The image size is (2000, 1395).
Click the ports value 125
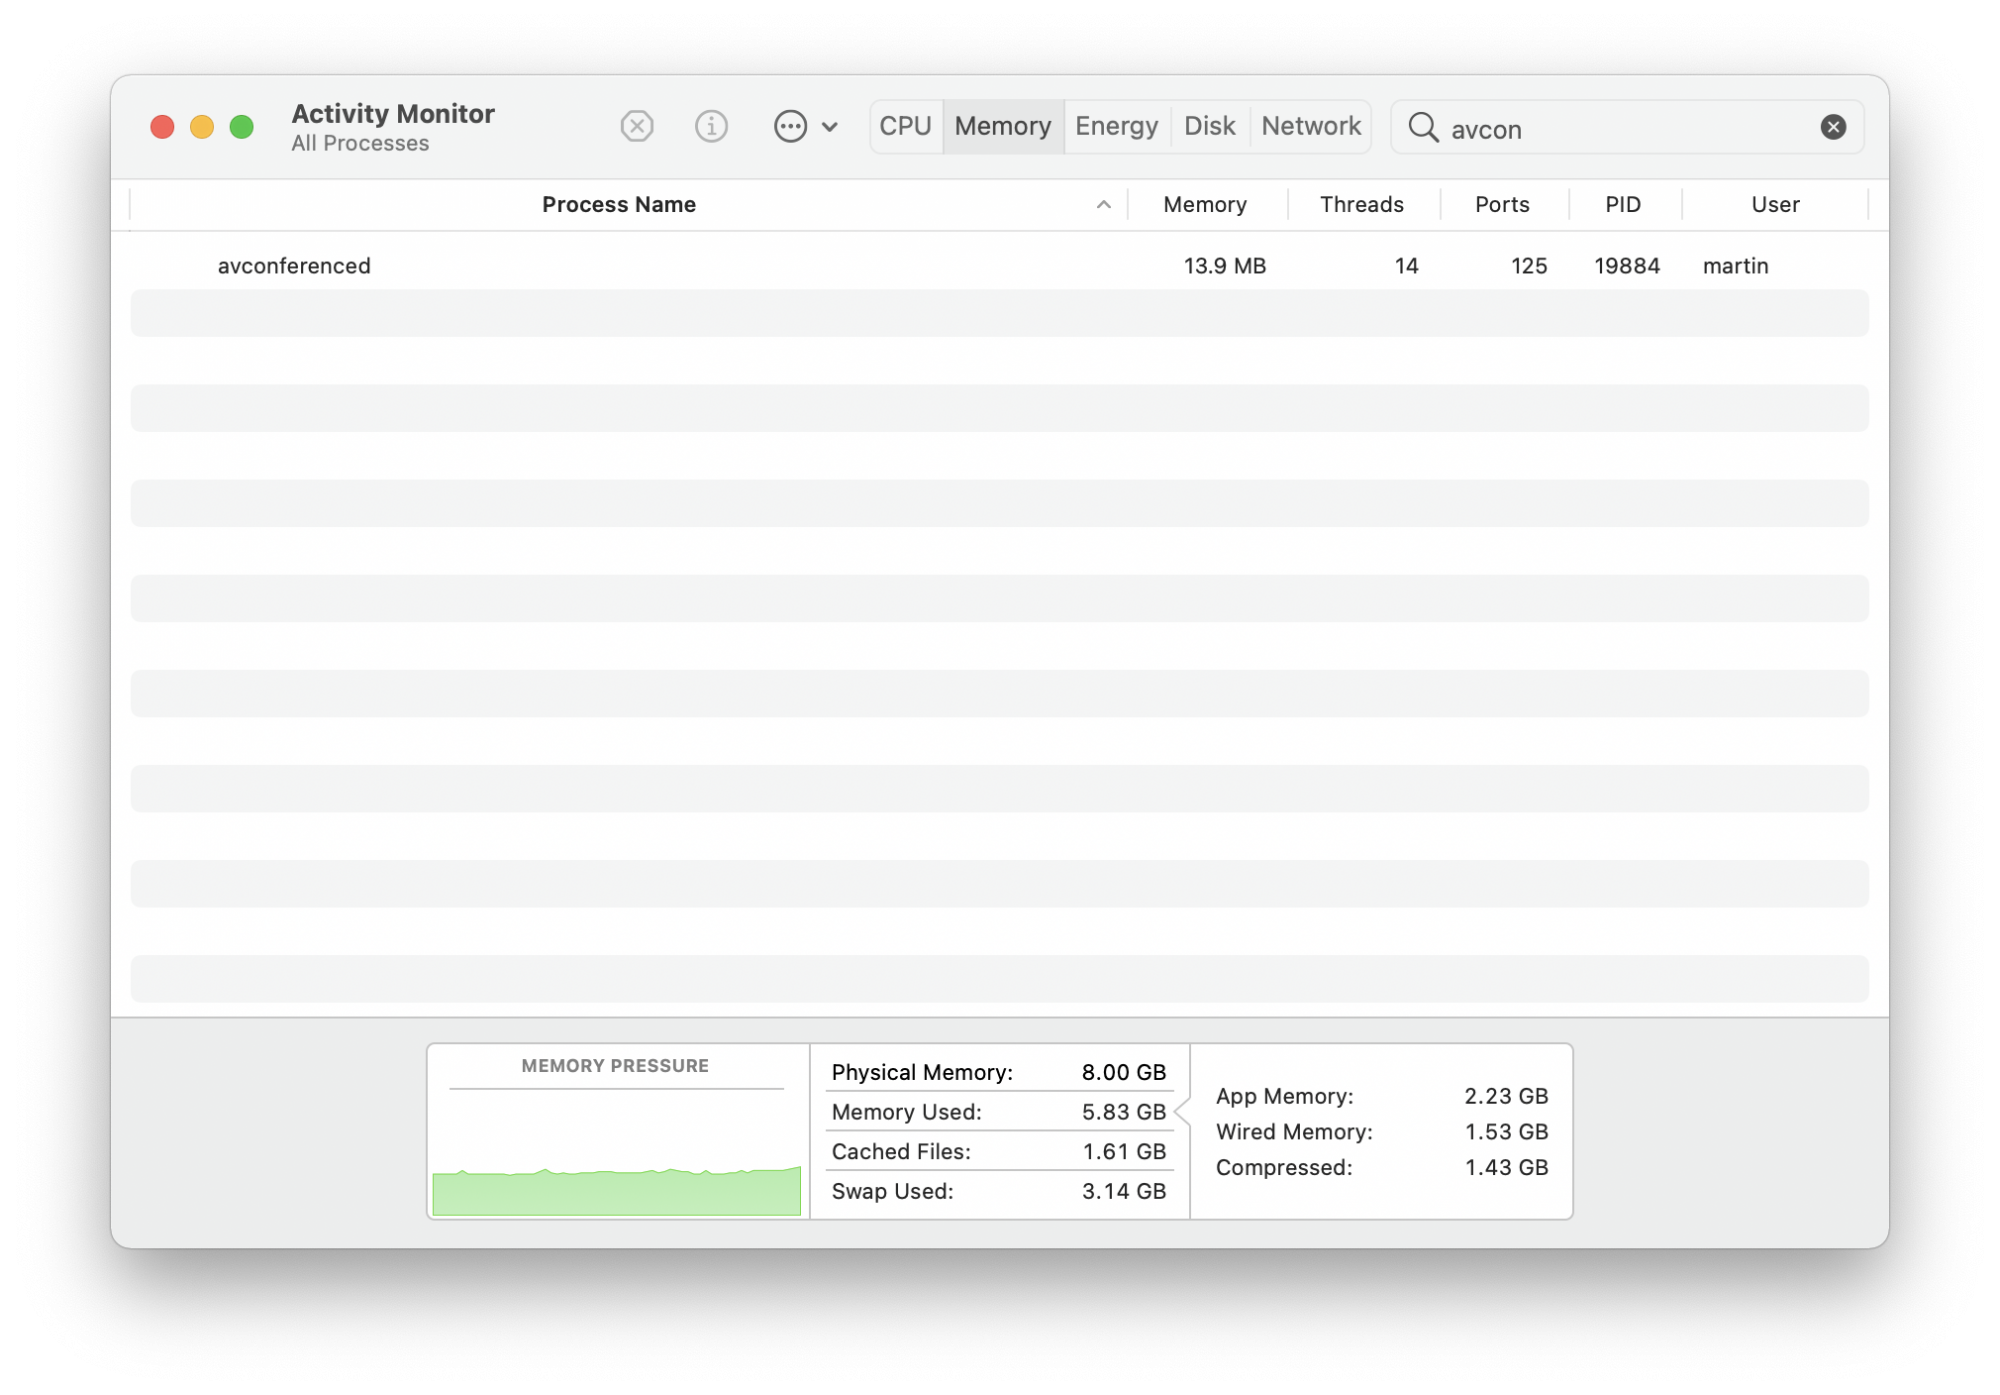tap(1529, 266)
